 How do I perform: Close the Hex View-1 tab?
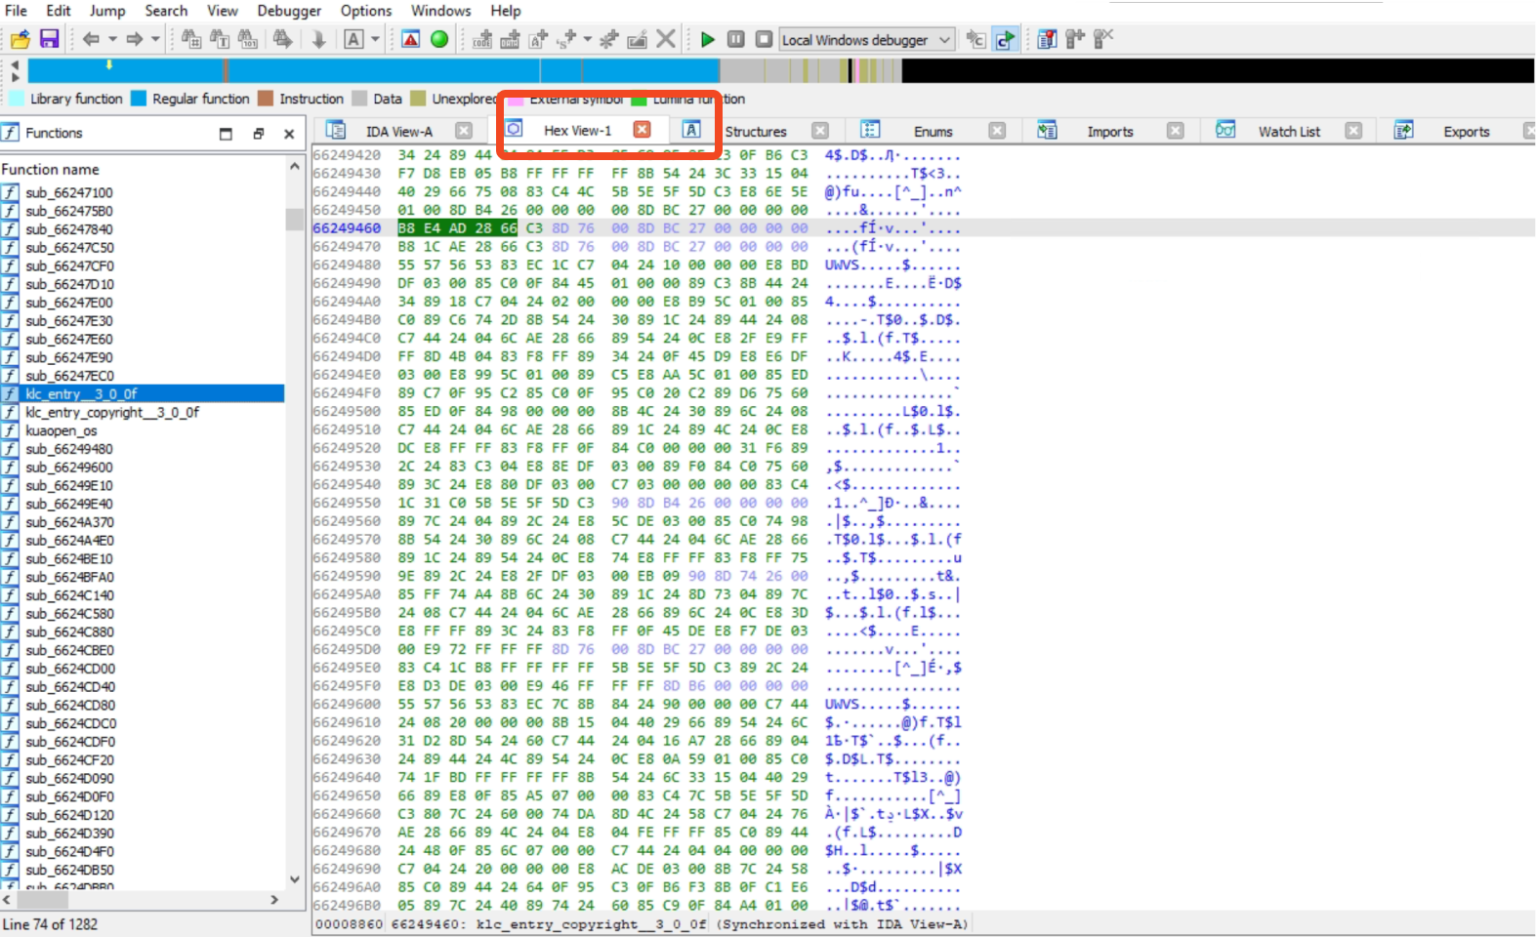tap(641, 130)
